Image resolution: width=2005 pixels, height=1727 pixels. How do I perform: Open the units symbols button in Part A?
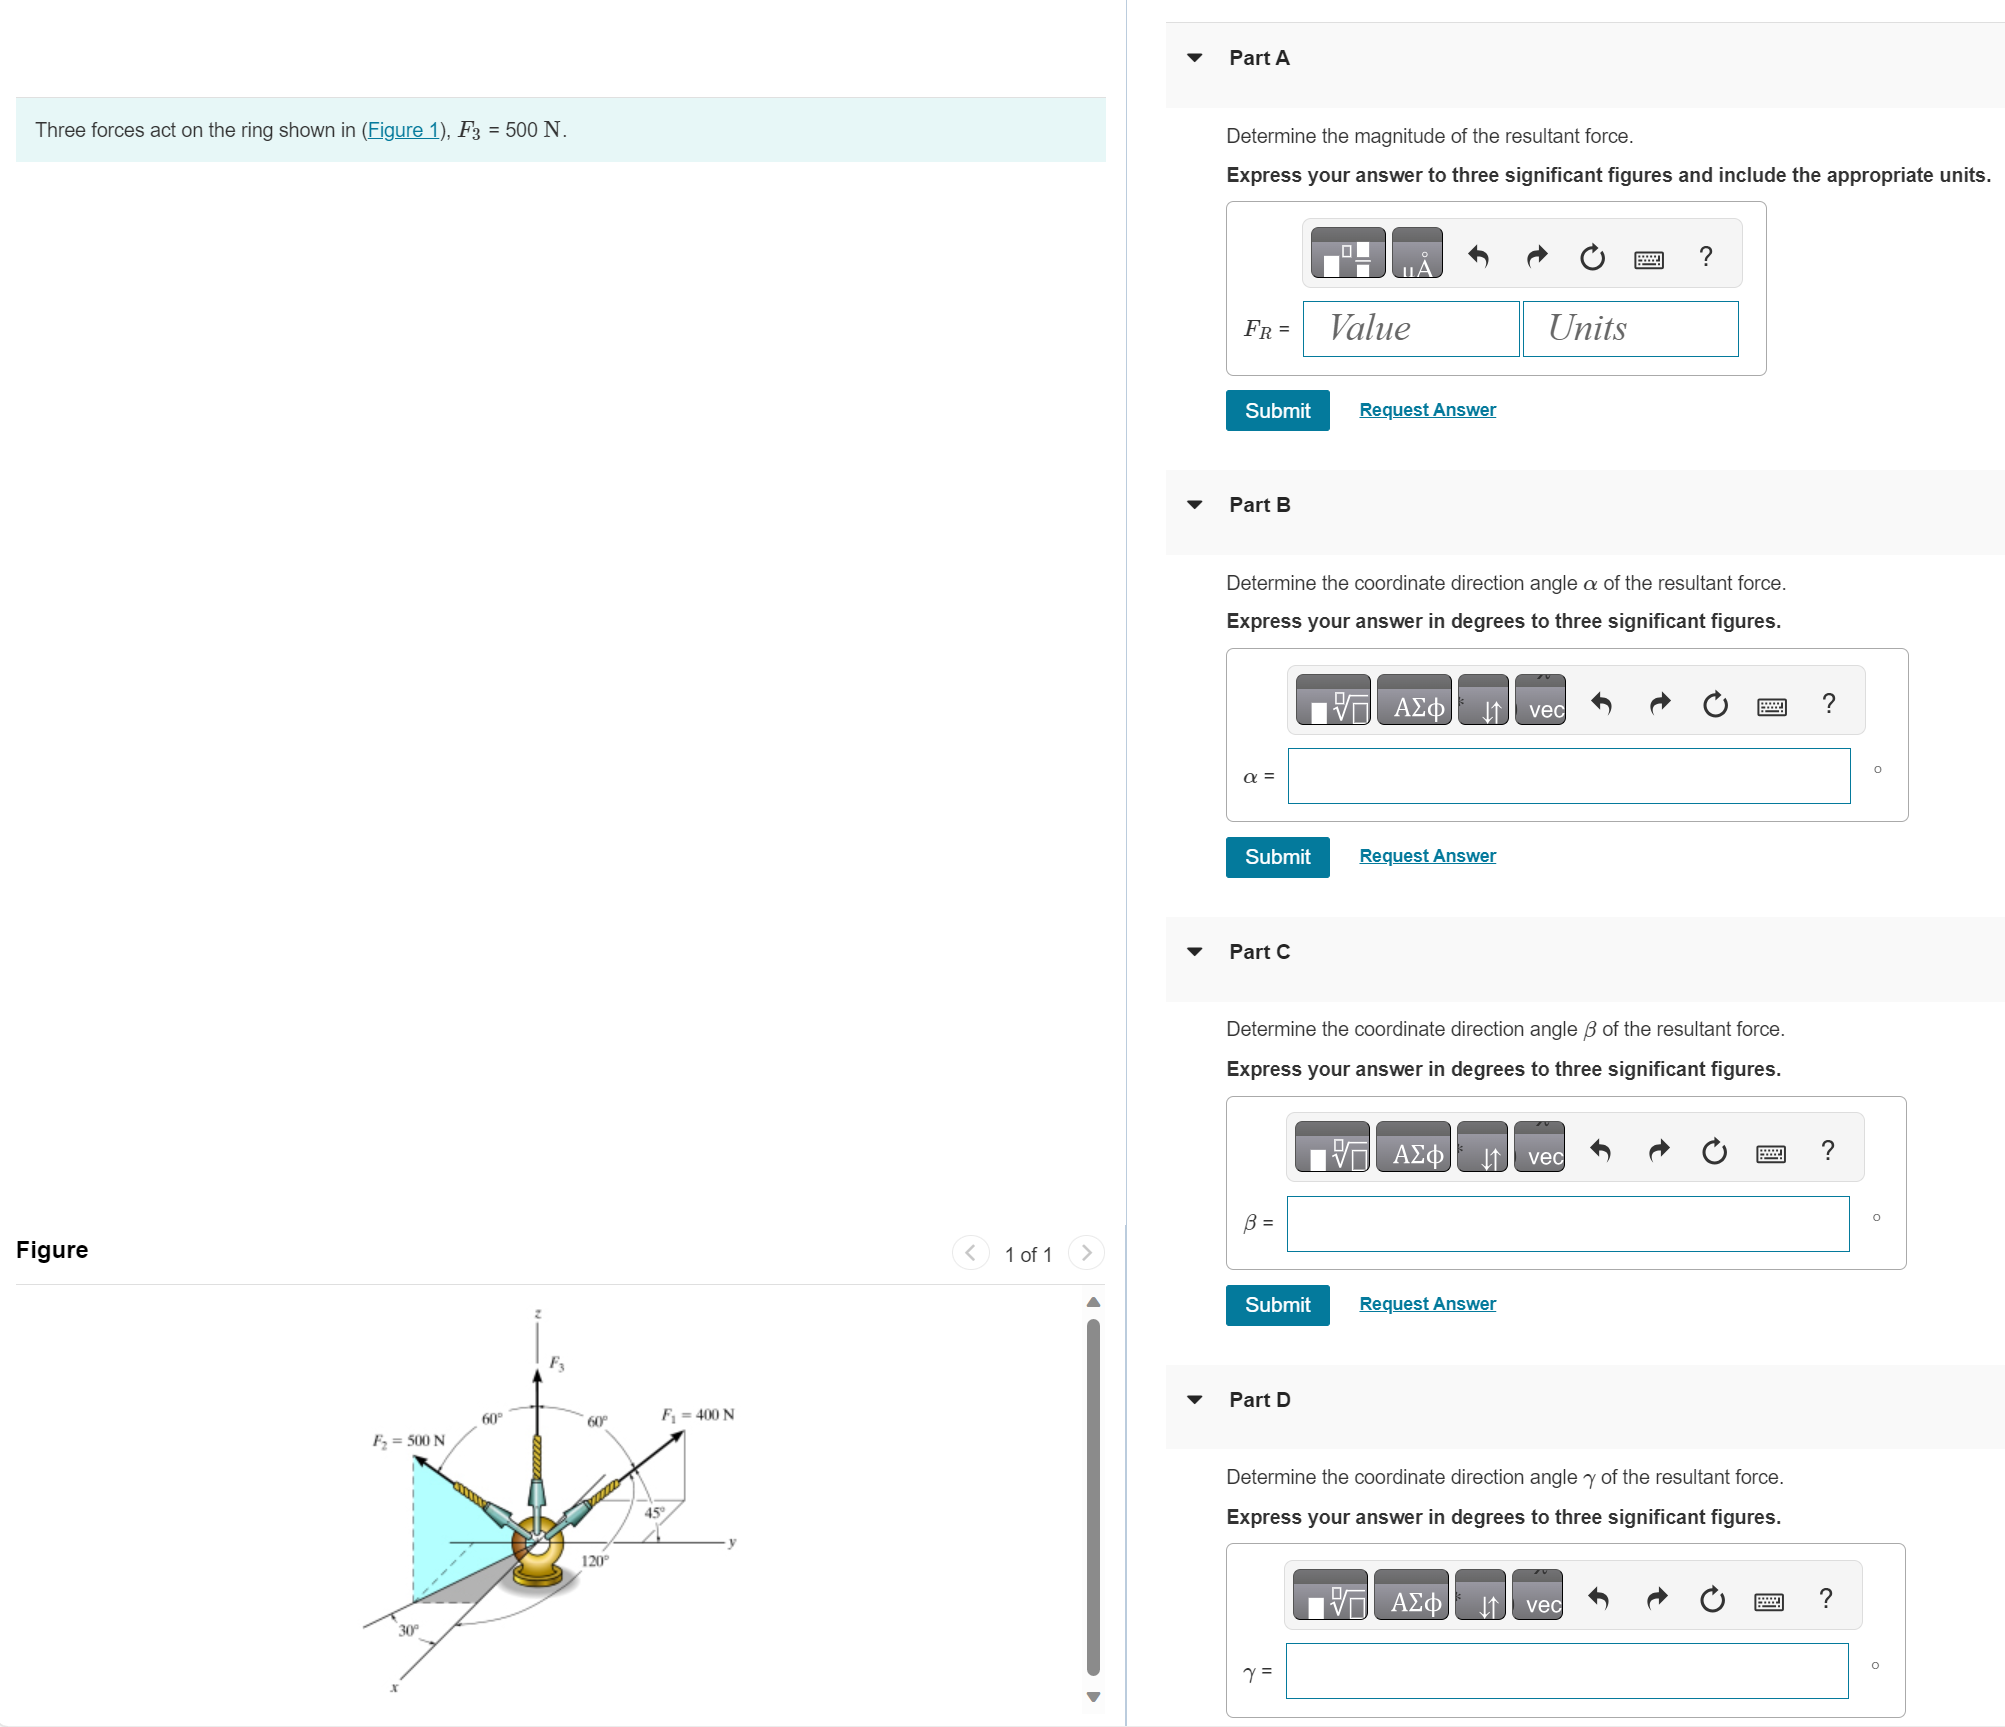click(1416, 254)
